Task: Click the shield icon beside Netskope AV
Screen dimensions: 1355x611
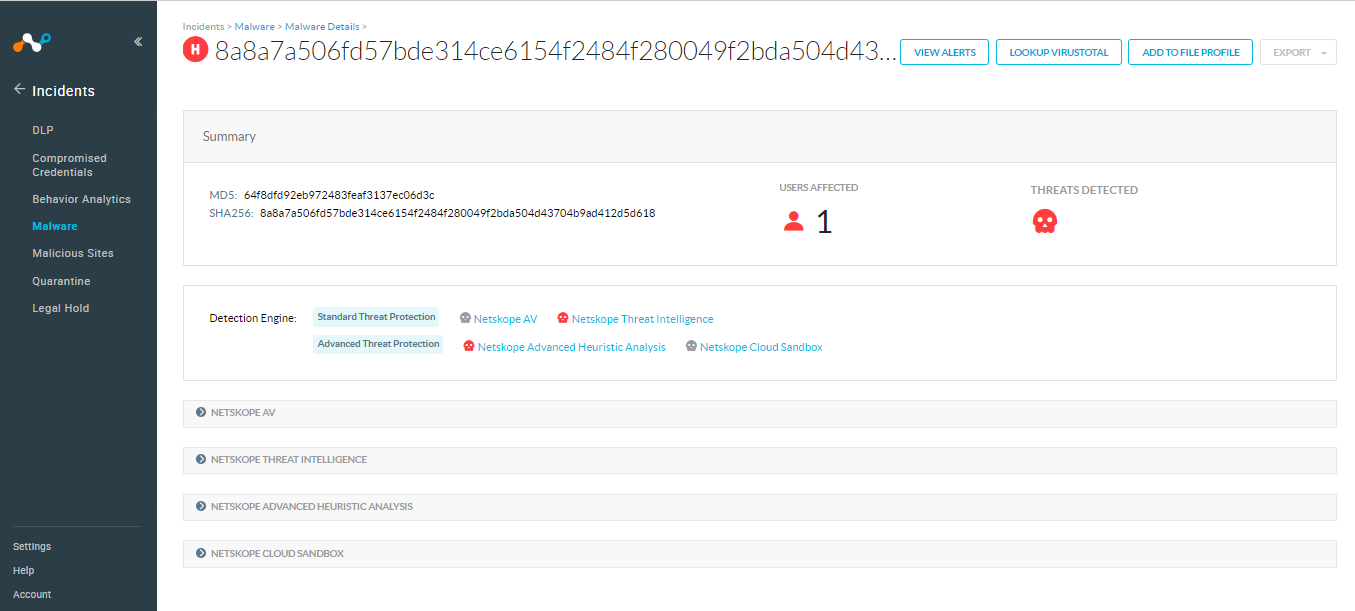Action: click(464, 318)
